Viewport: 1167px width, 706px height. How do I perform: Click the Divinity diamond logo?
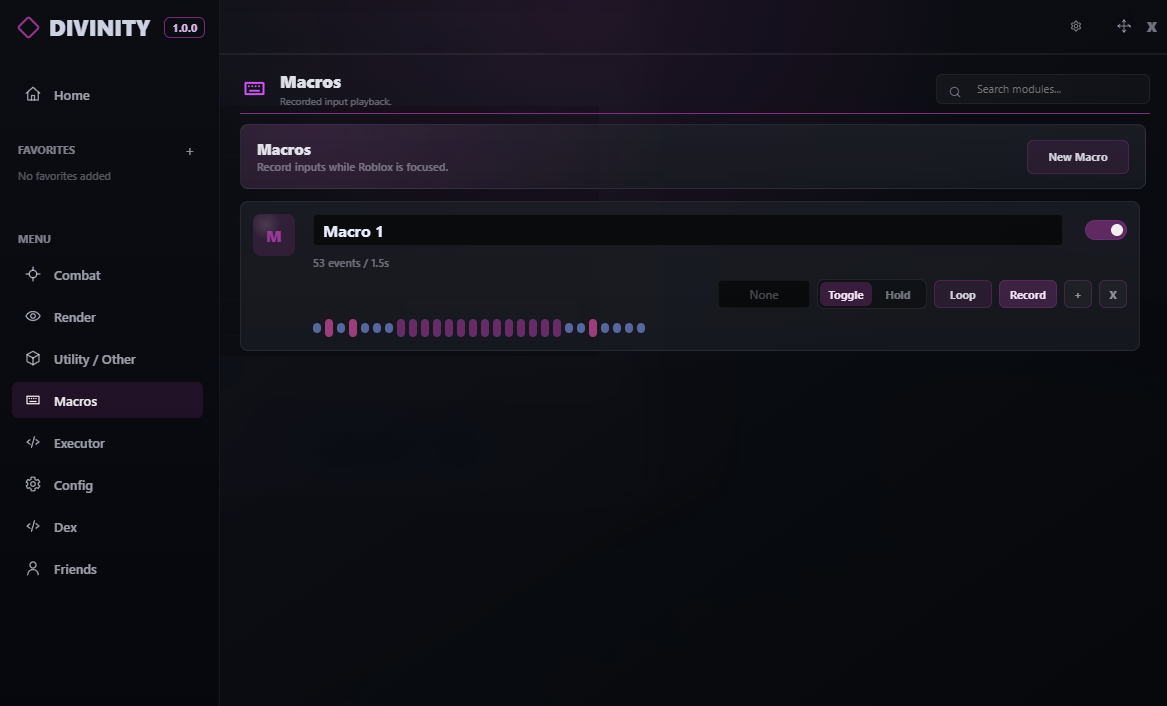tap(28, 28)
